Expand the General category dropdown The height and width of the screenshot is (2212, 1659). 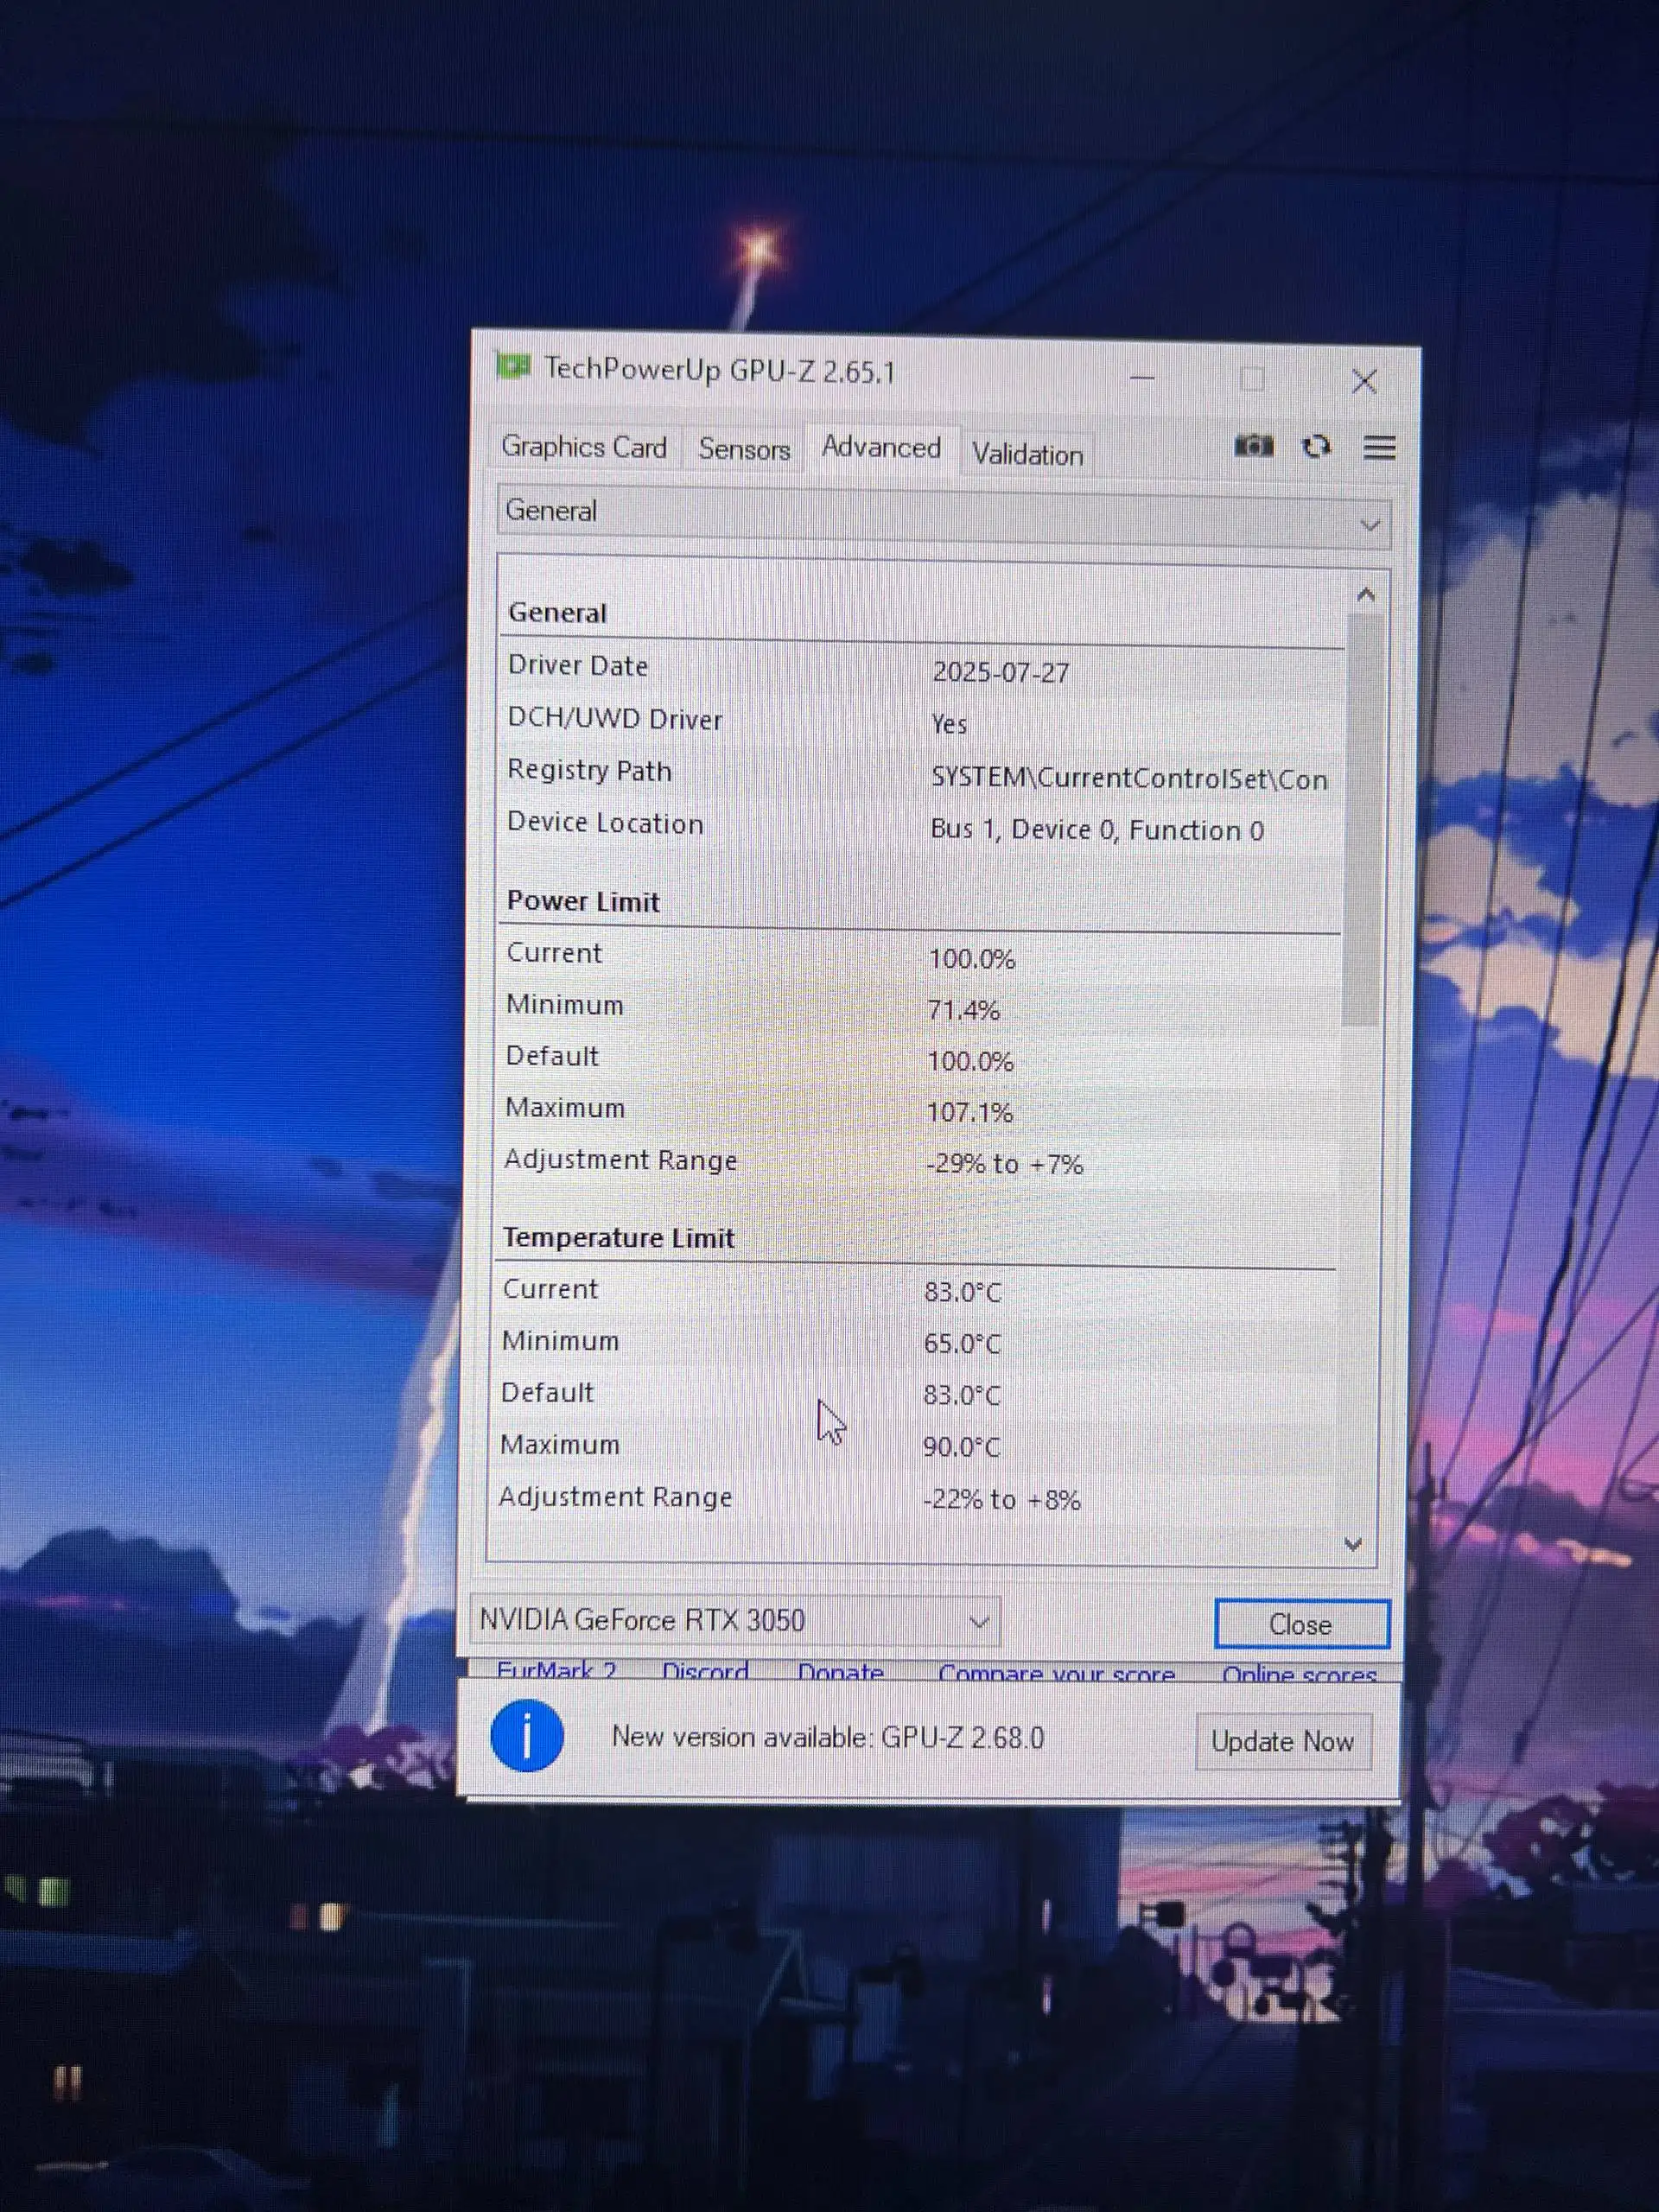click(x=943, y=516)
